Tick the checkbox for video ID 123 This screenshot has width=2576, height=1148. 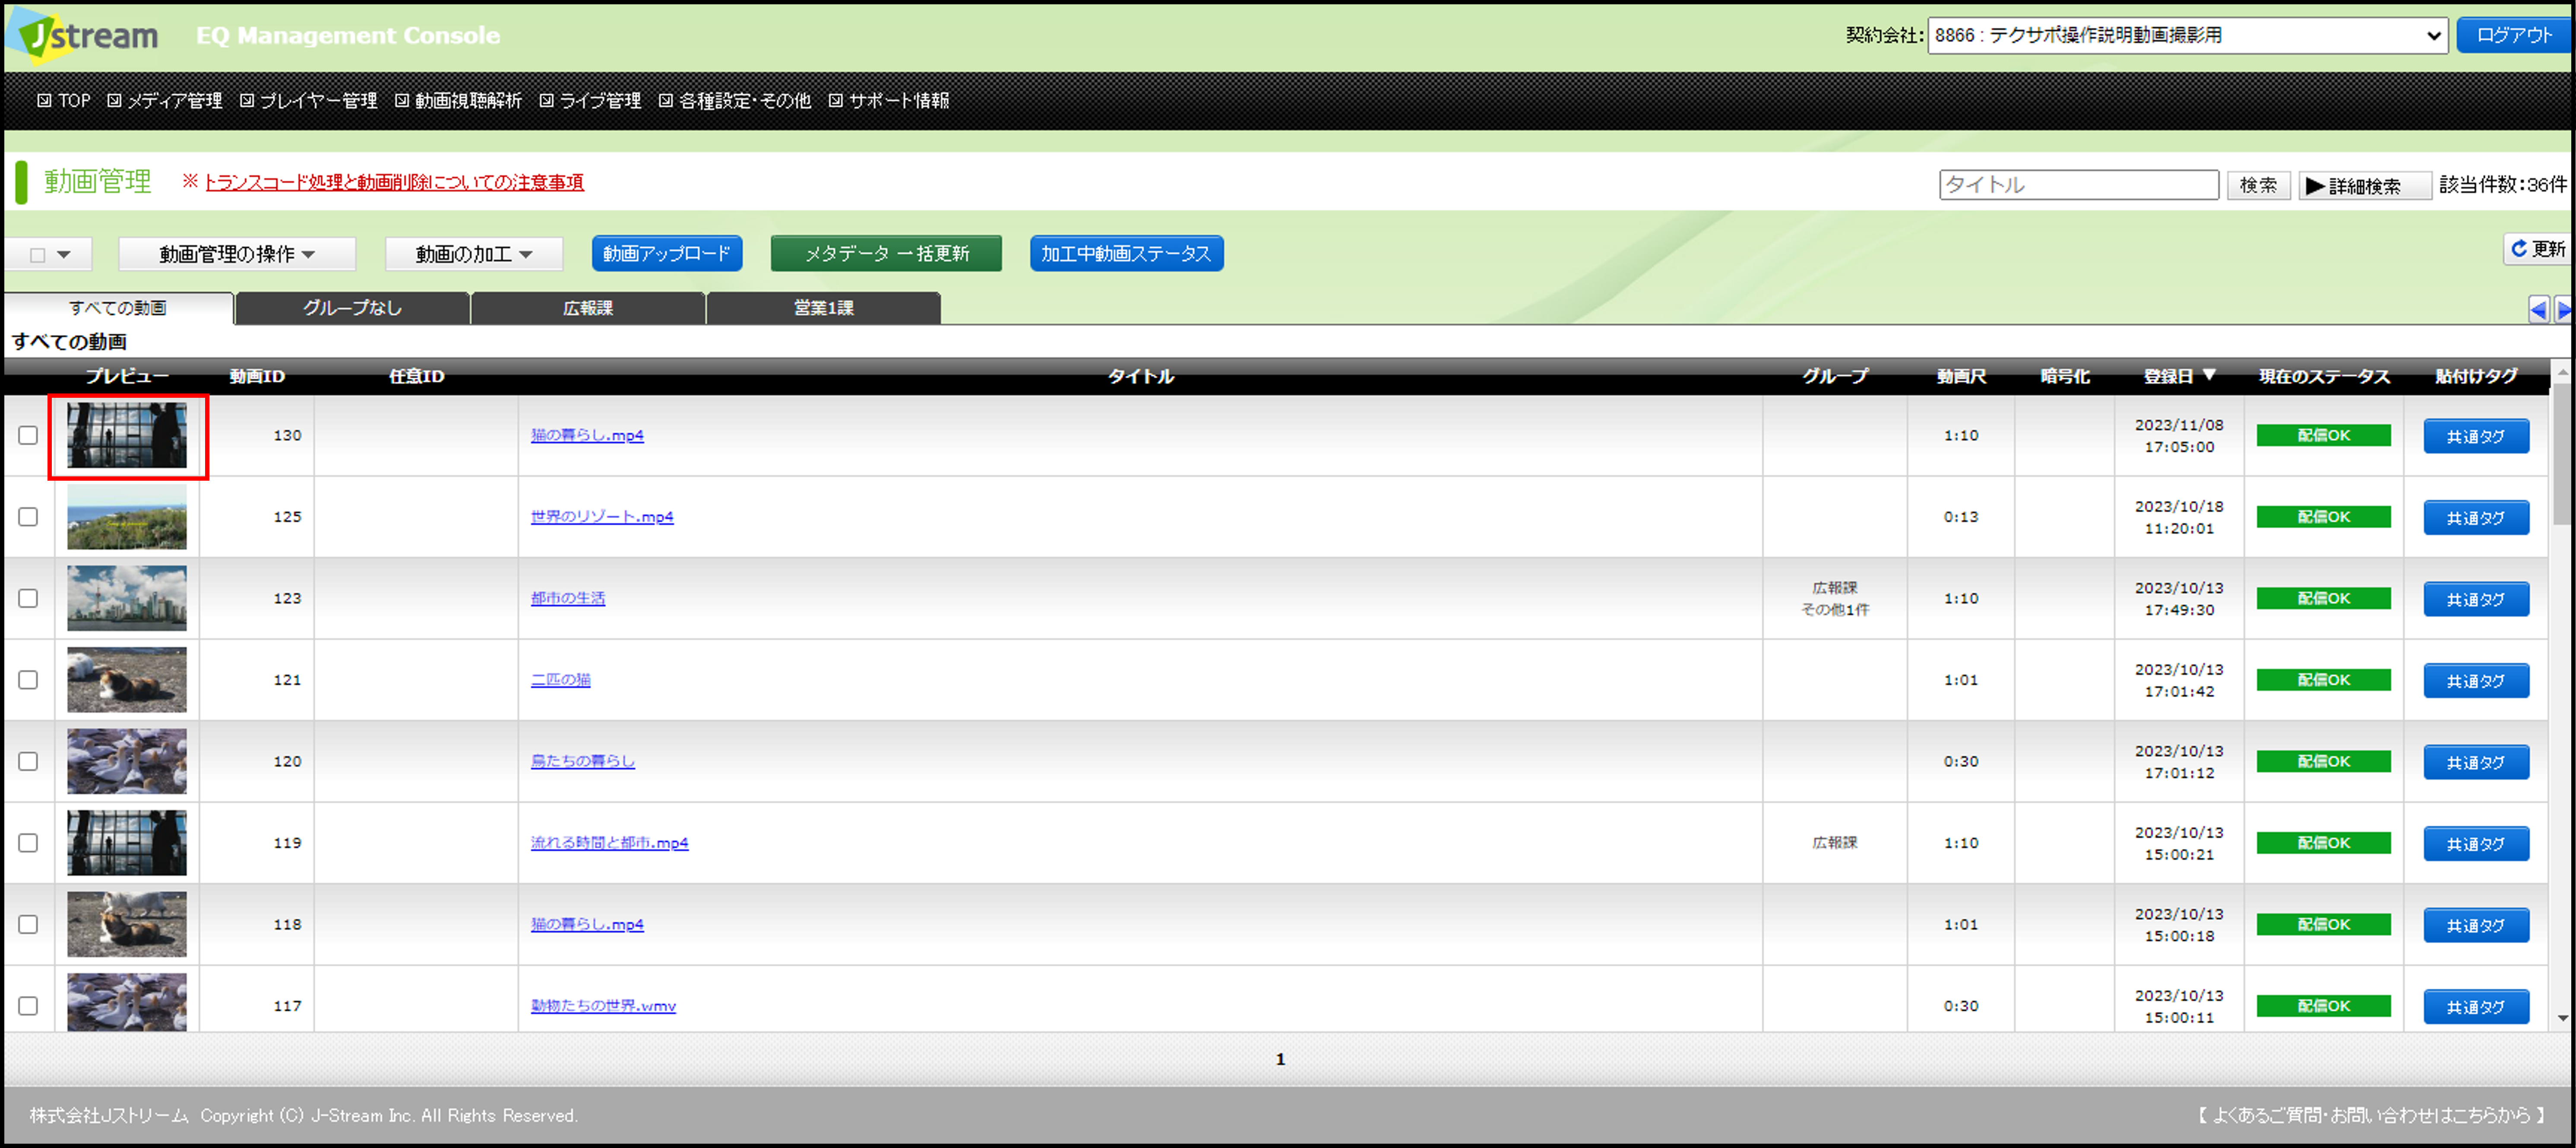28,598
